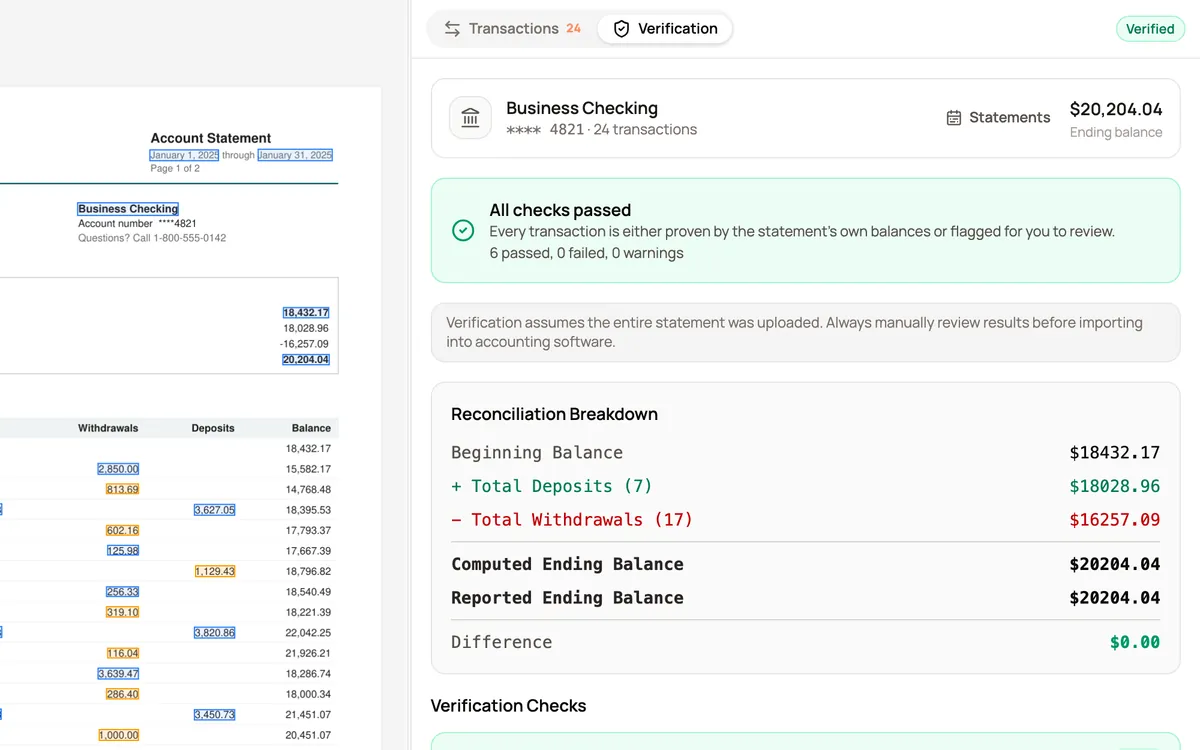This screenshot has height=750, width=1200.
Task: Select withdrawal amount 125.98
Action: coord(122,551)
